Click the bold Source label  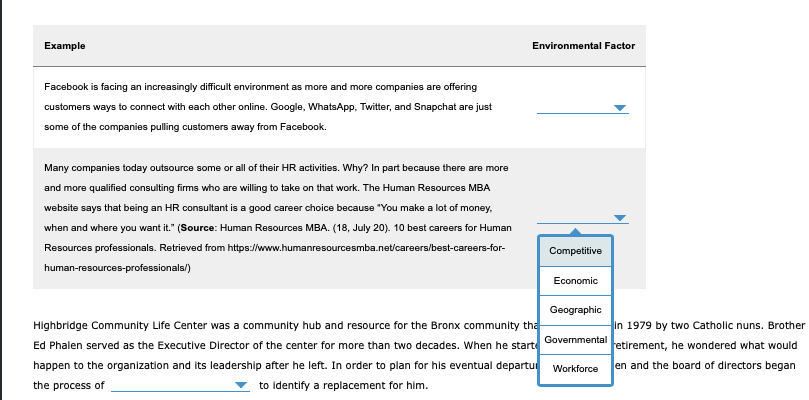[197, 228]
